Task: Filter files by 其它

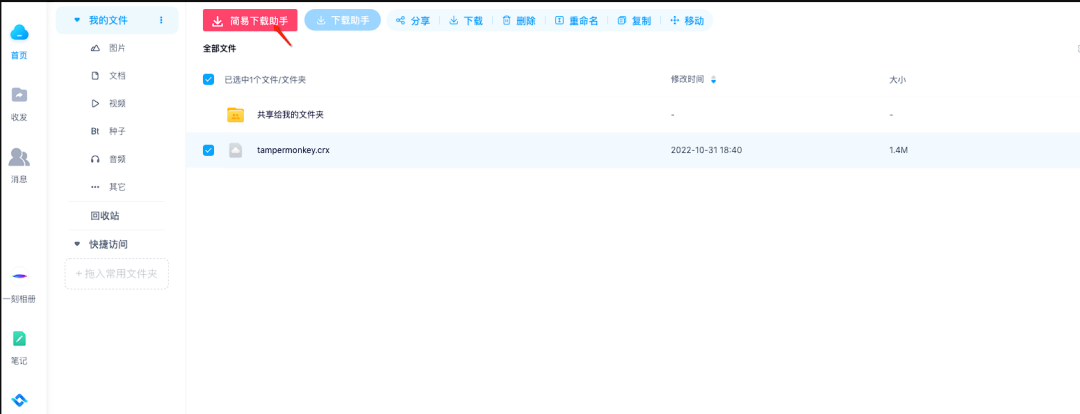Action: click(116, 187)
